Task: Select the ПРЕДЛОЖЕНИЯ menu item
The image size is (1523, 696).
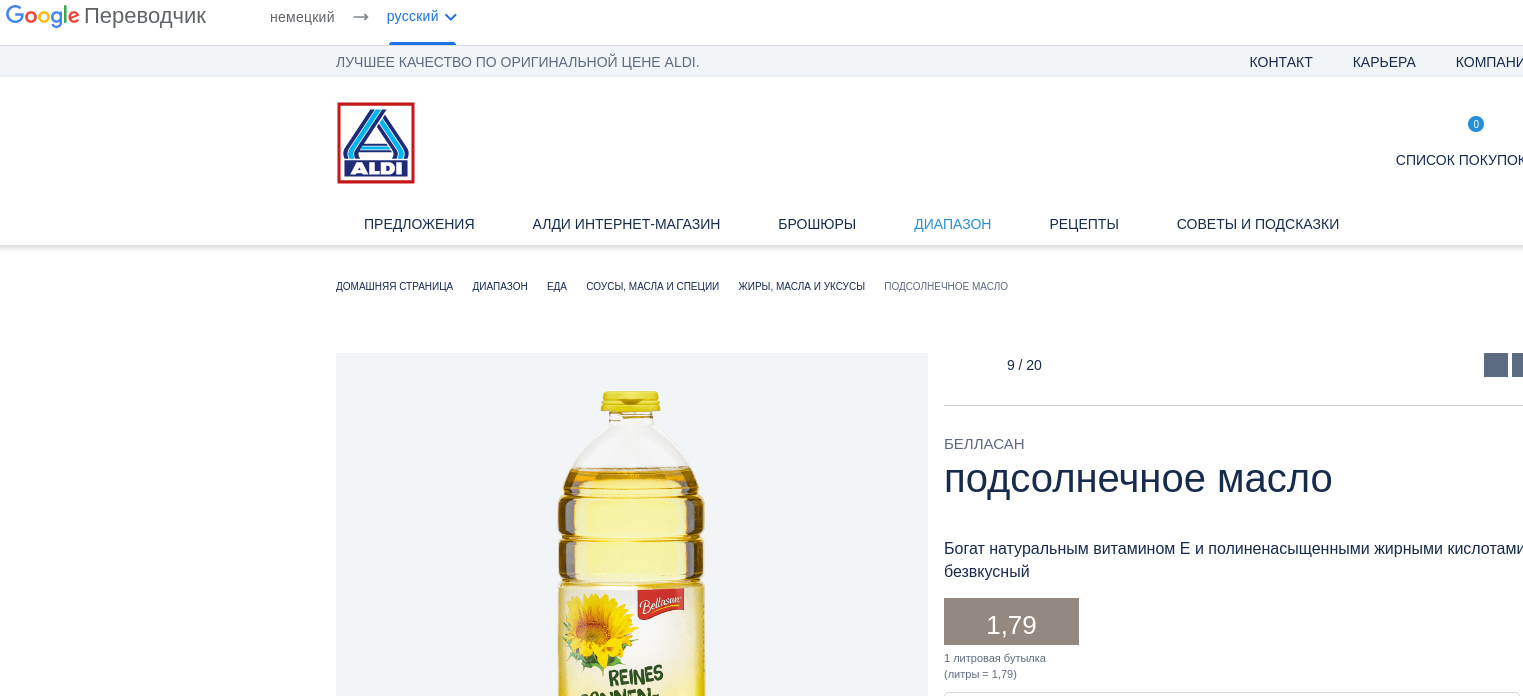Action: pos(419,224)
